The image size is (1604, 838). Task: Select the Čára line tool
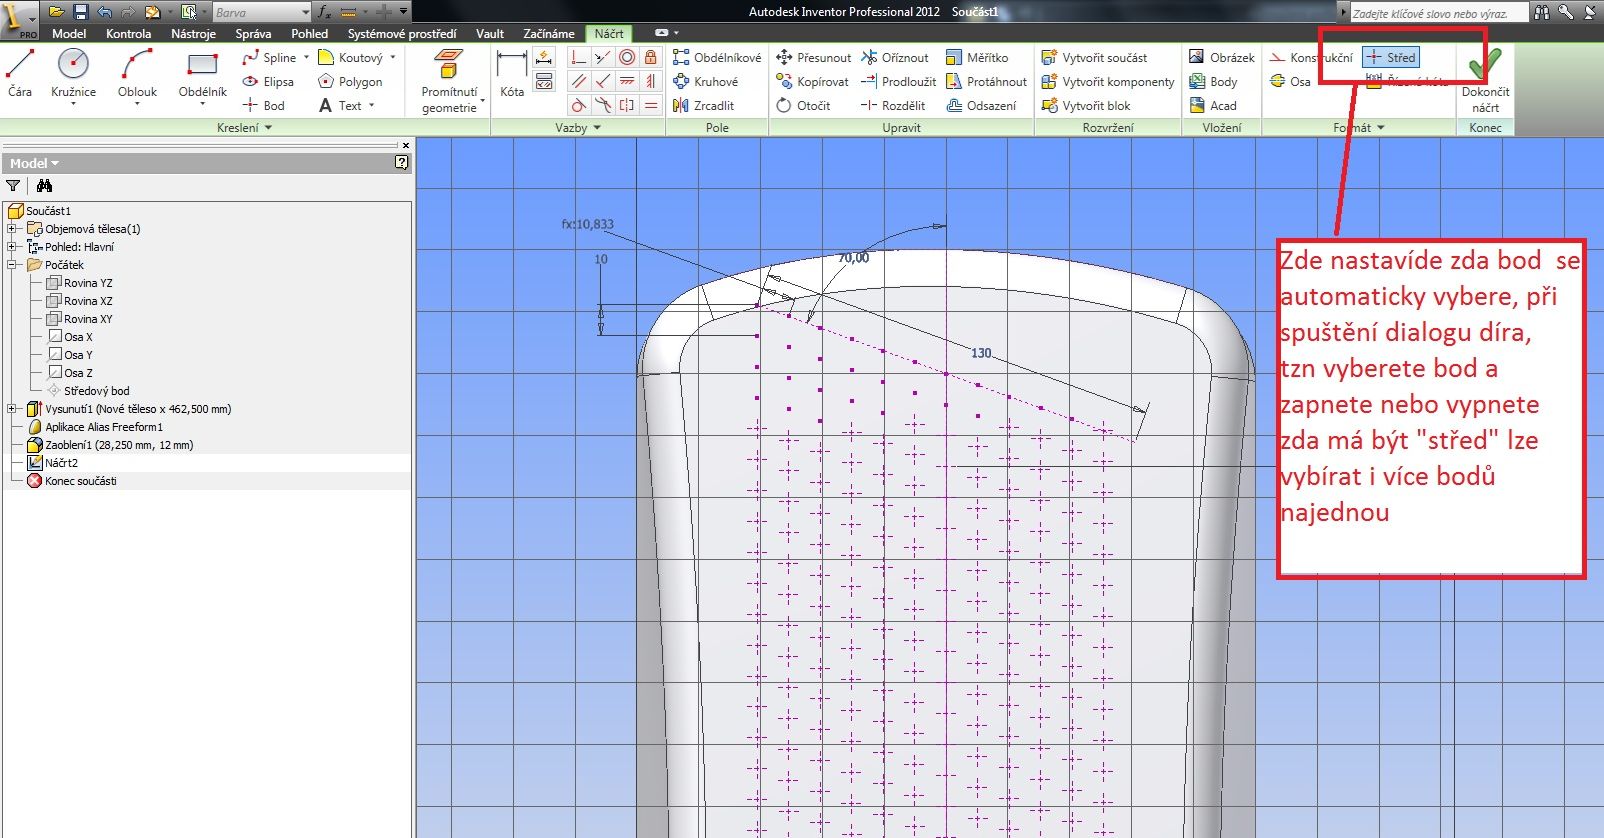point(20,74)
